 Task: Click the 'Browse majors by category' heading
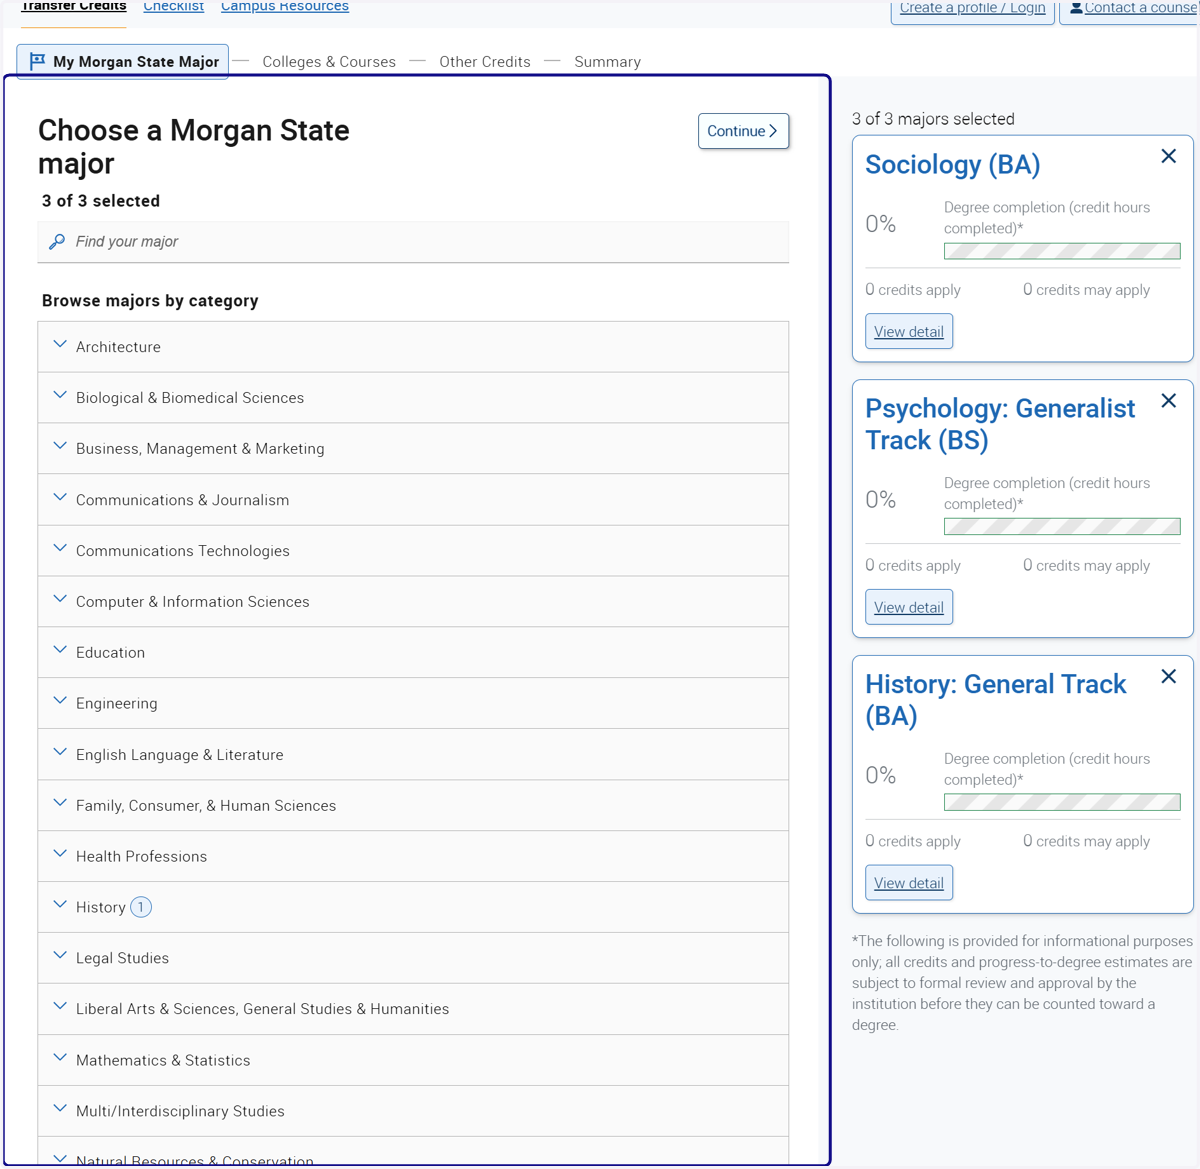150,301
